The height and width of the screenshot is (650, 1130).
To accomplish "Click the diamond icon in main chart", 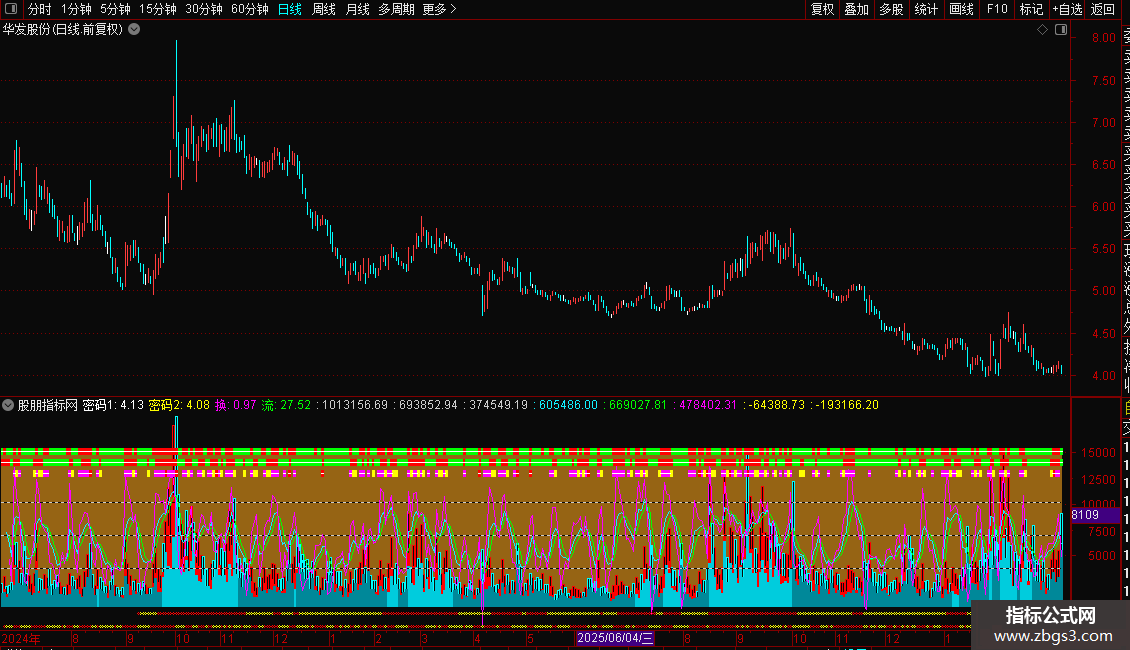I will coord(1042,30).
